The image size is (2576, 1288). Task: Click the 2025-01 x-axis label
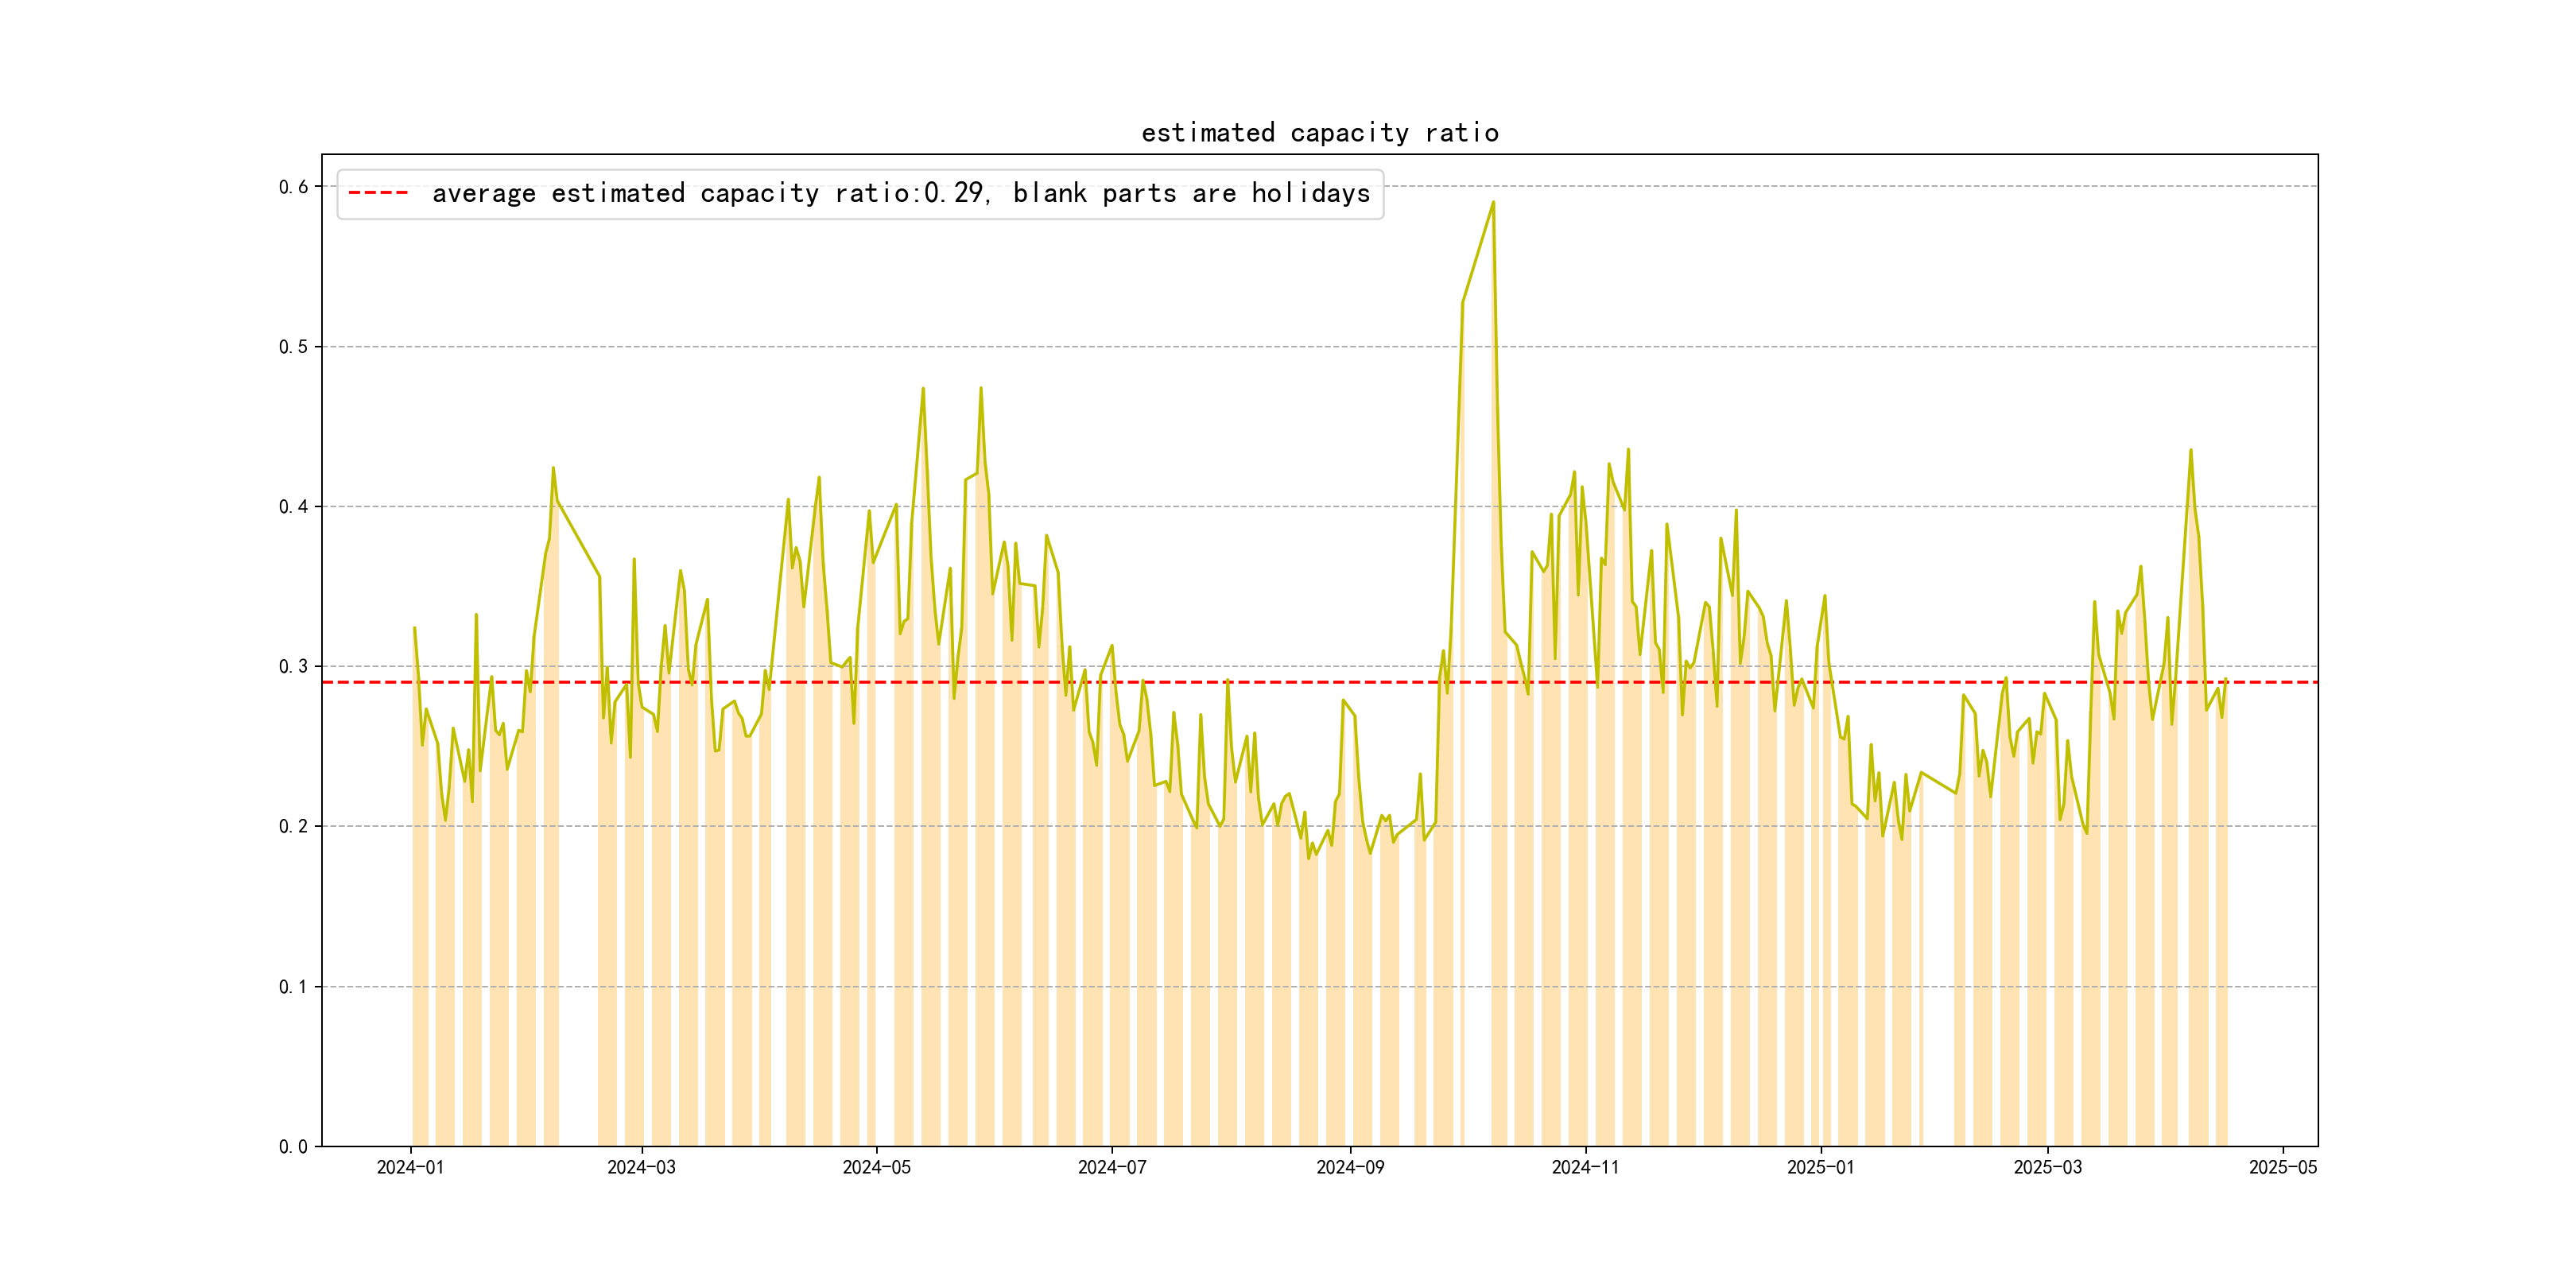(x=1820, y=1167)
